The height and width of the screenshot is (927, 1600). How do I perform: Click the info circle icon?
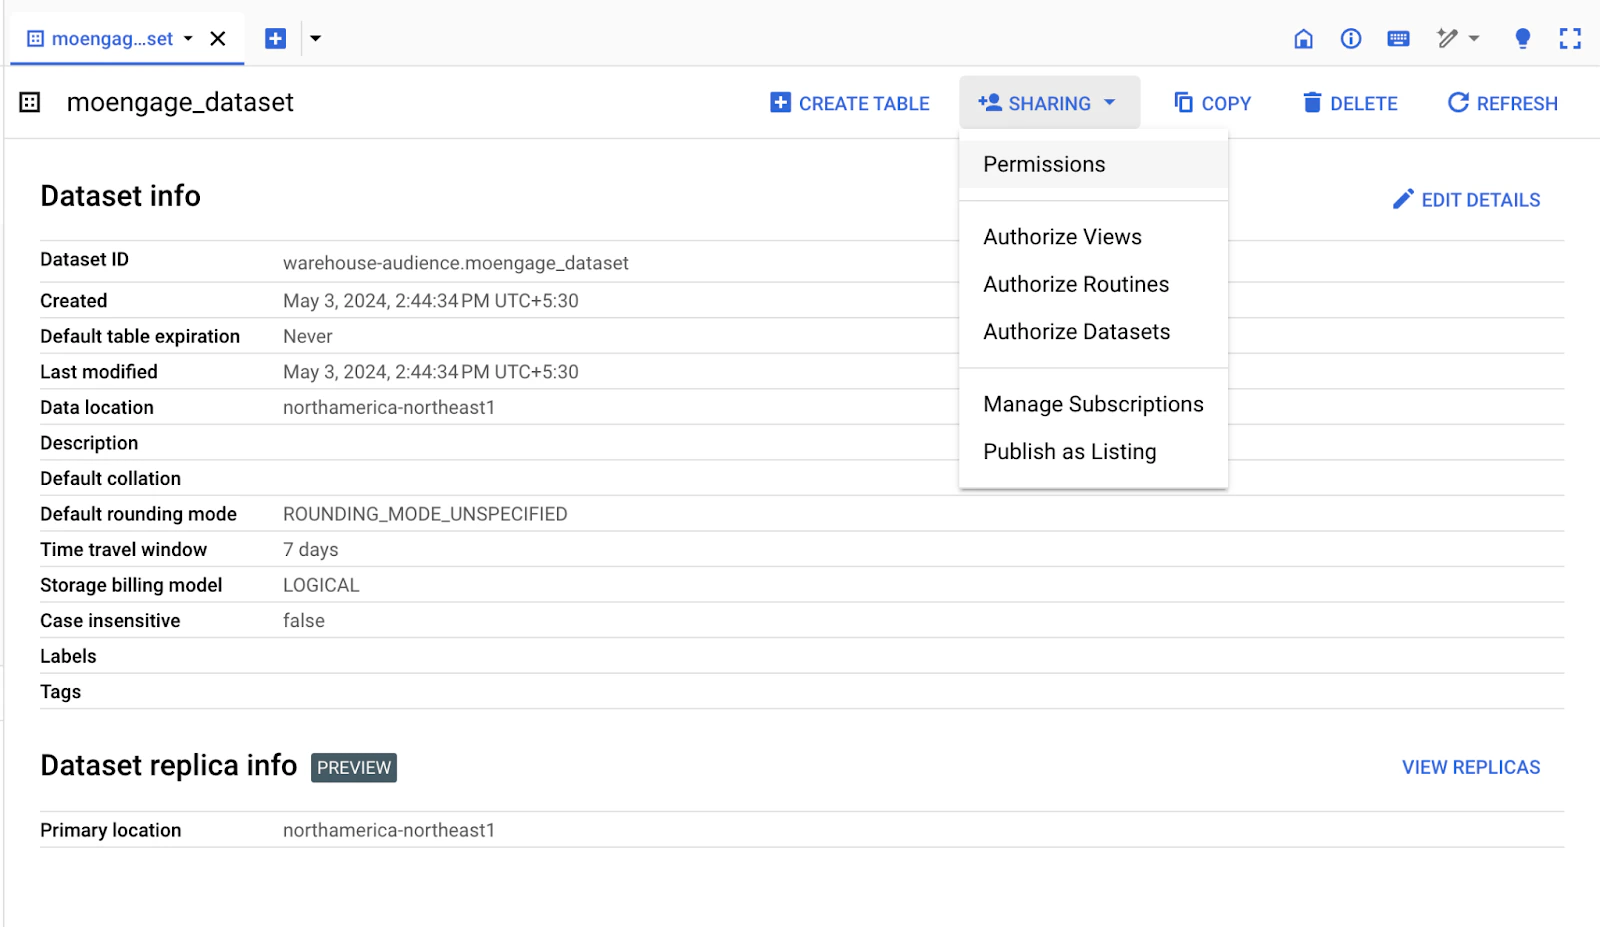[1351, 38]
